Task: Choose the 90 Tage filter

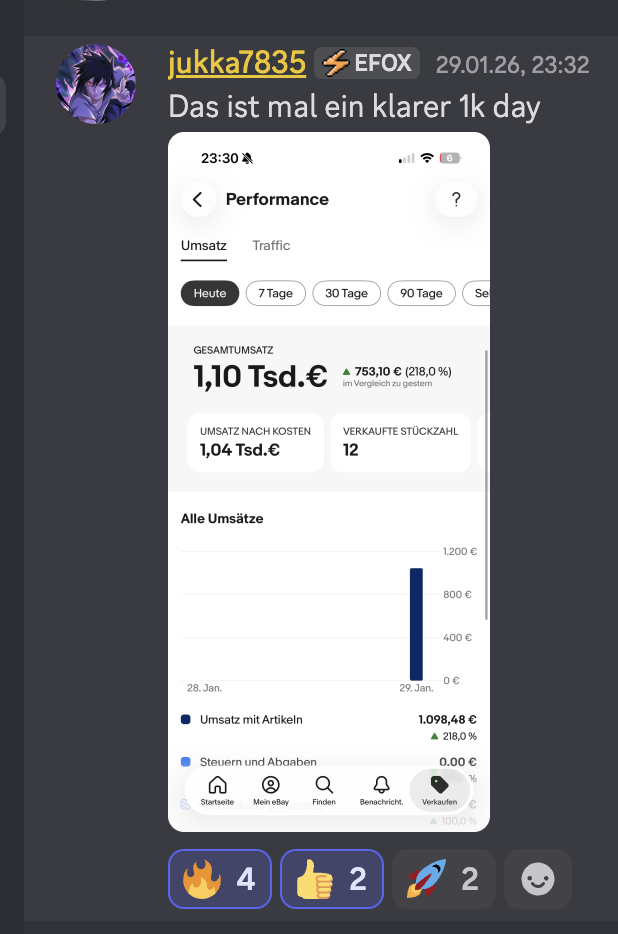Action: pos(421,293)
